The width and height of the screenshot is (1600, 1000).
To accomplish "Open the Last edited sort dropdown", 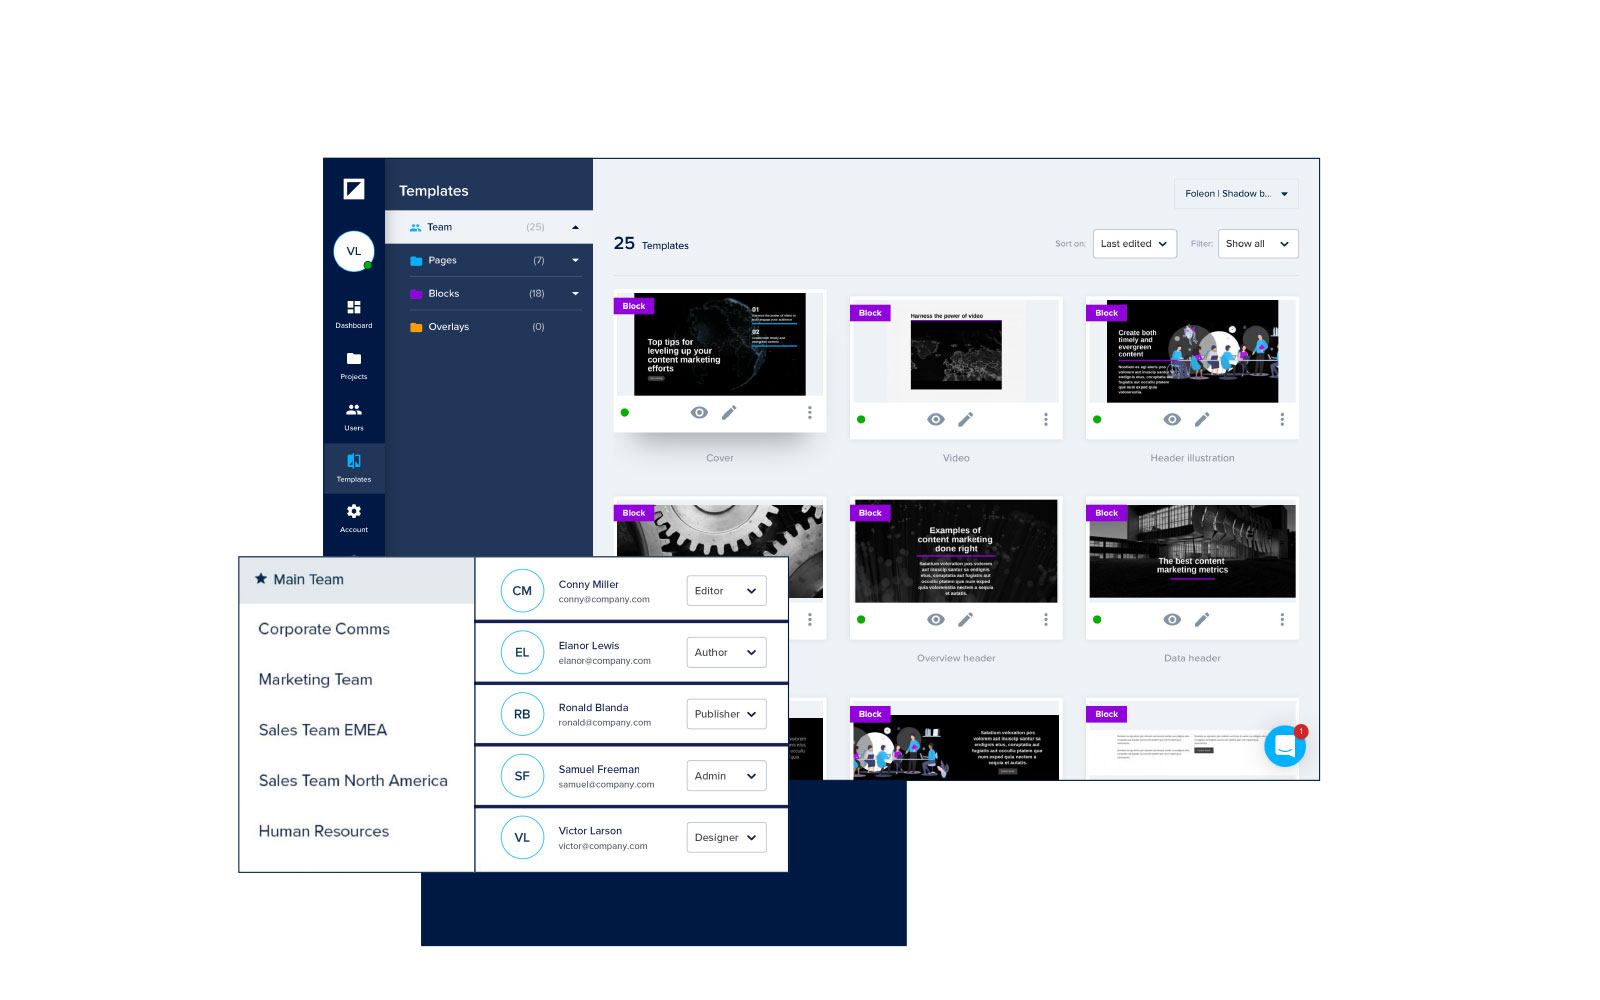I will (x=1134, y=243).
